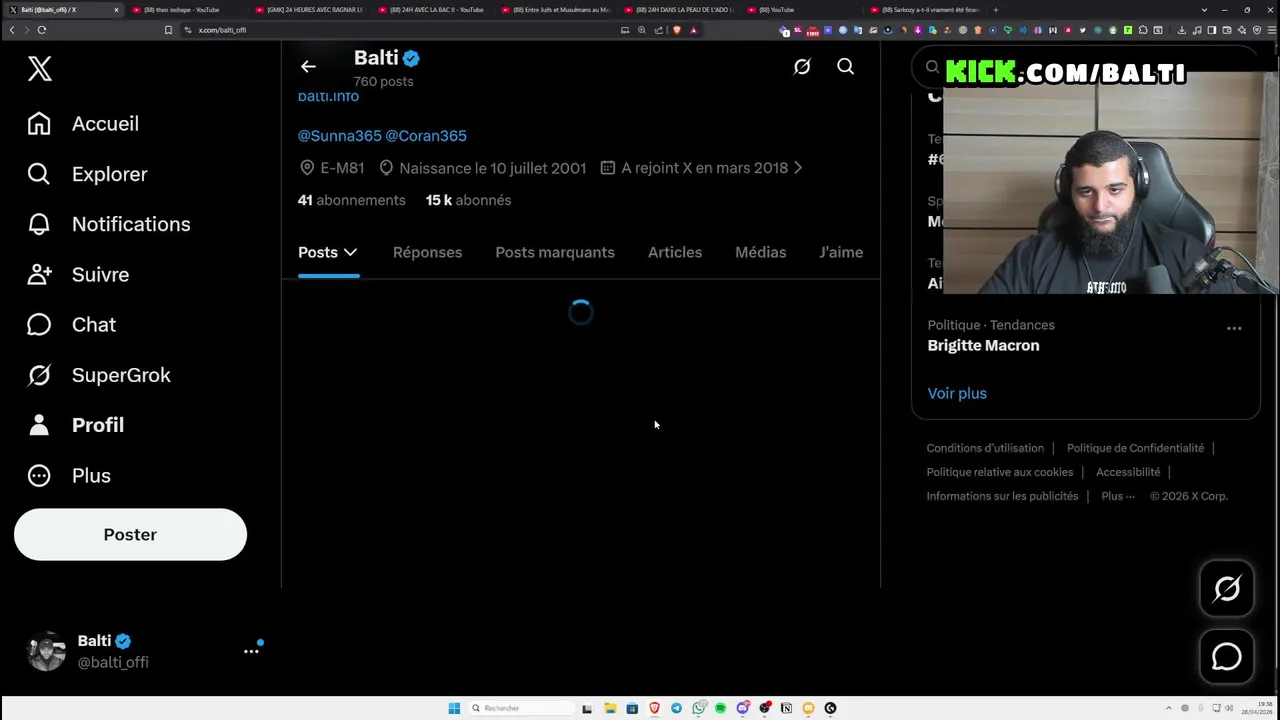Search the profile with magnifier icon
1280x720 pixels.
click(845, 67)
